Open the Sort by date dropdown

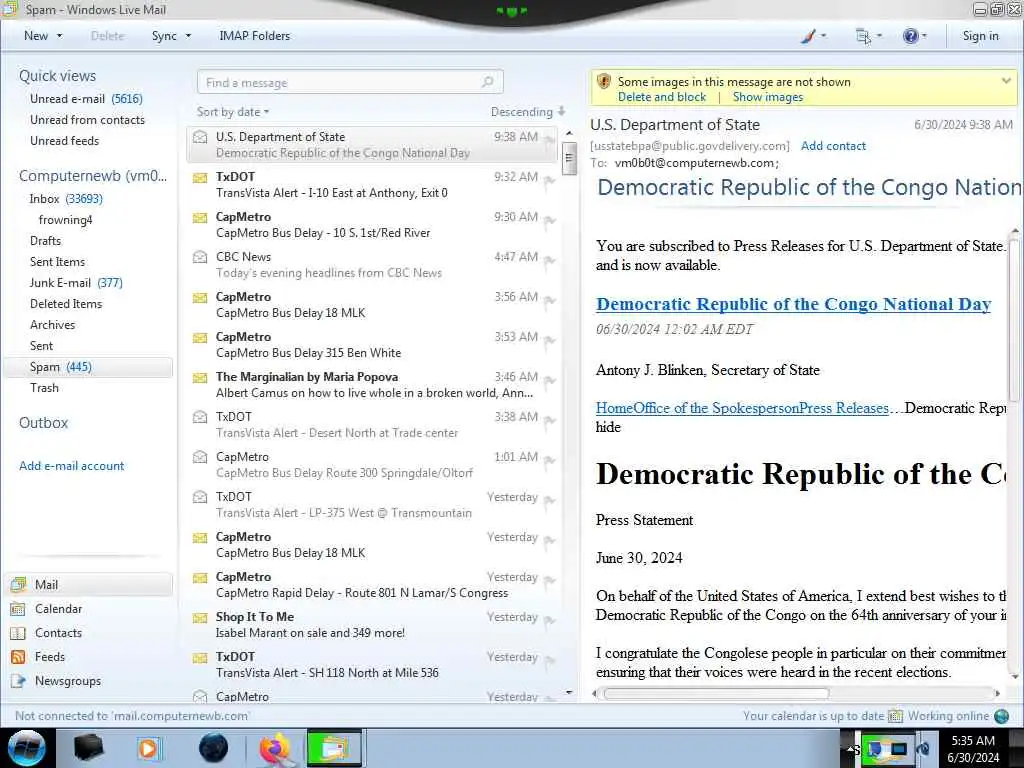coord(233,112)
